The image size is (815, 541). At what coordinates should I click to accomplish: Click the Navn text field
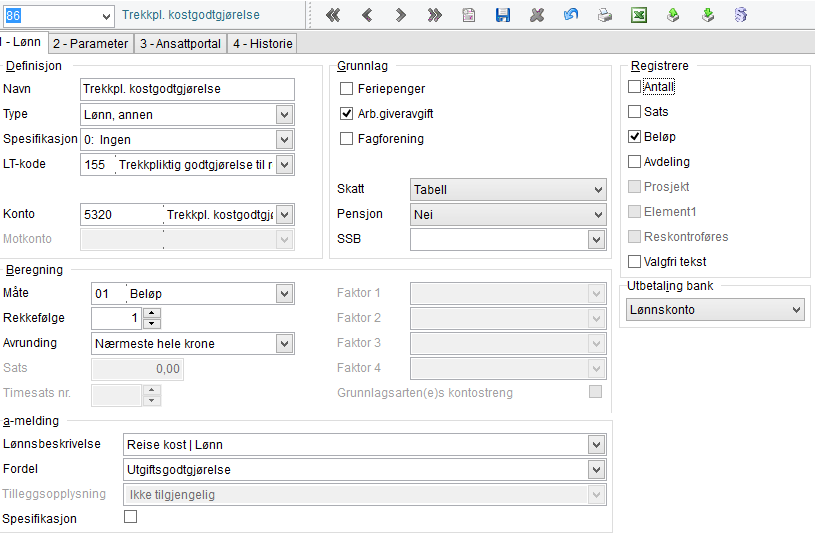pos(187,89)
